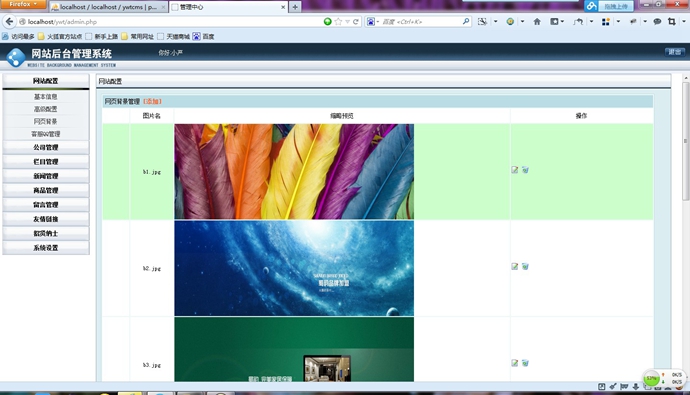The width and height of the screenshot is (690, 395).
Task: Click the green go button in the address bar
Action: pos(327,21)
